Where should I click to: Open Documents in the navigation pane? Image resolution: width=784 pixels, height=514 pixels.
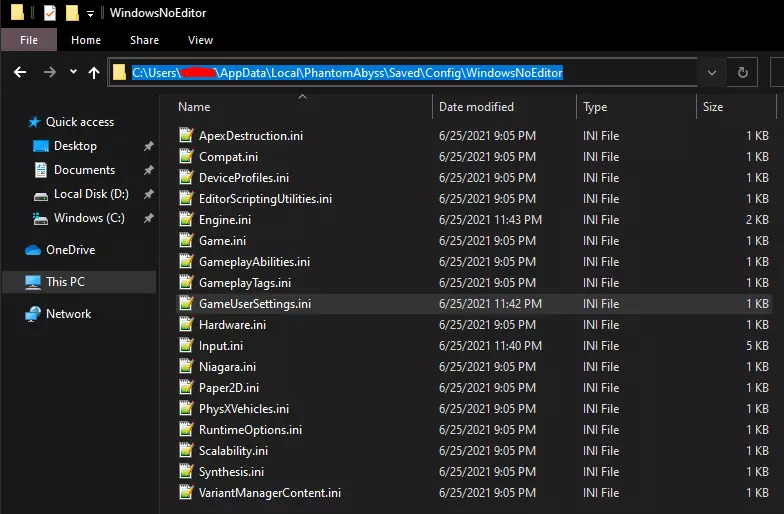[84, 170]
